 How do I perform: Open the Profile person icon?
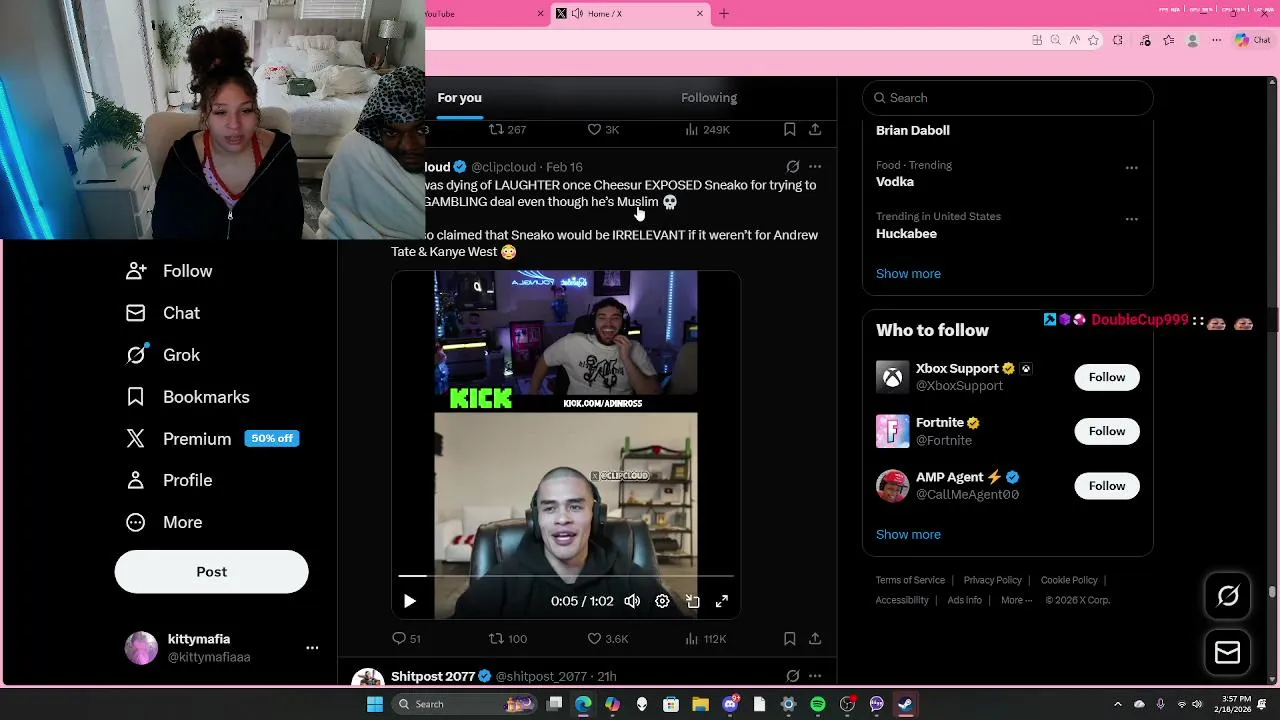point(136,480)
